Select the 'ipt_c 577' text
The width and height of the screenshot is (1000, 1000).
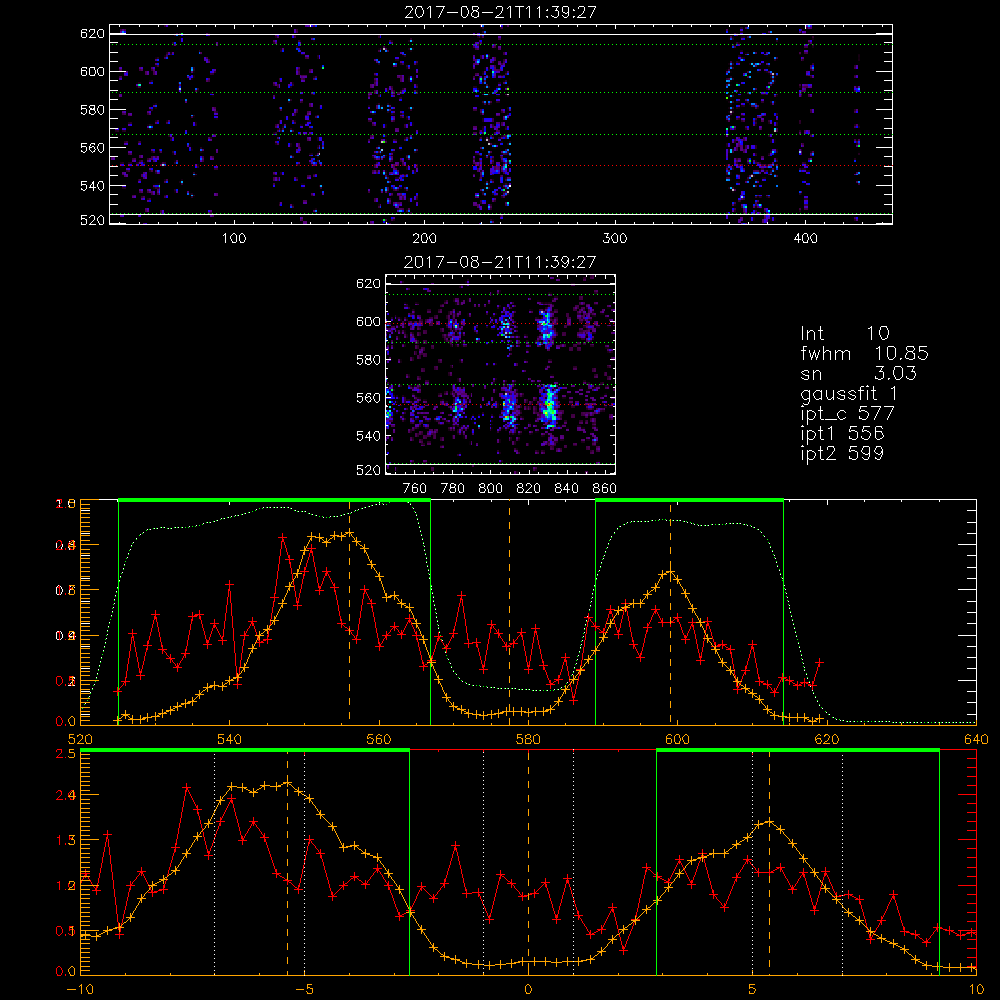pos(848,414)
